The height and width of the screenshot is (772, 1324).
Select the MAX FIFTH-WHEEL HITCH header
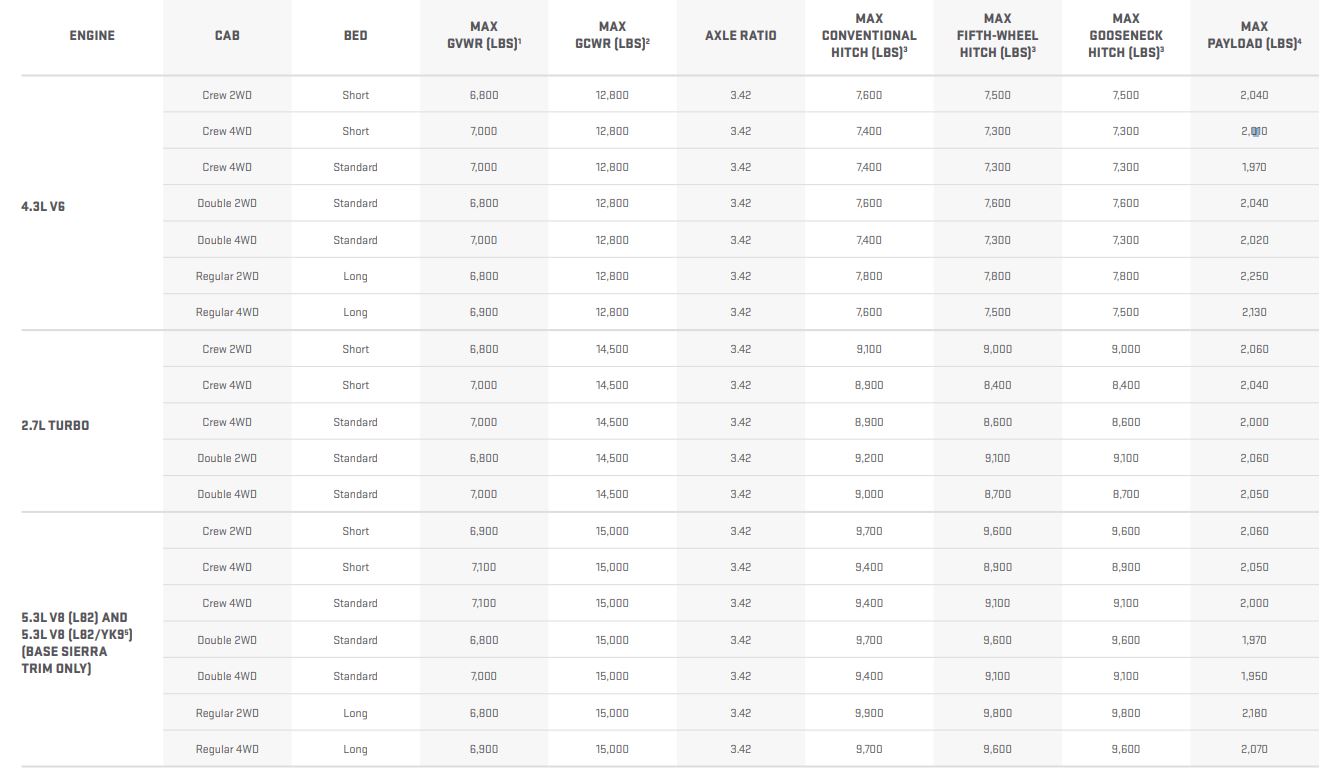pos(997,35)
